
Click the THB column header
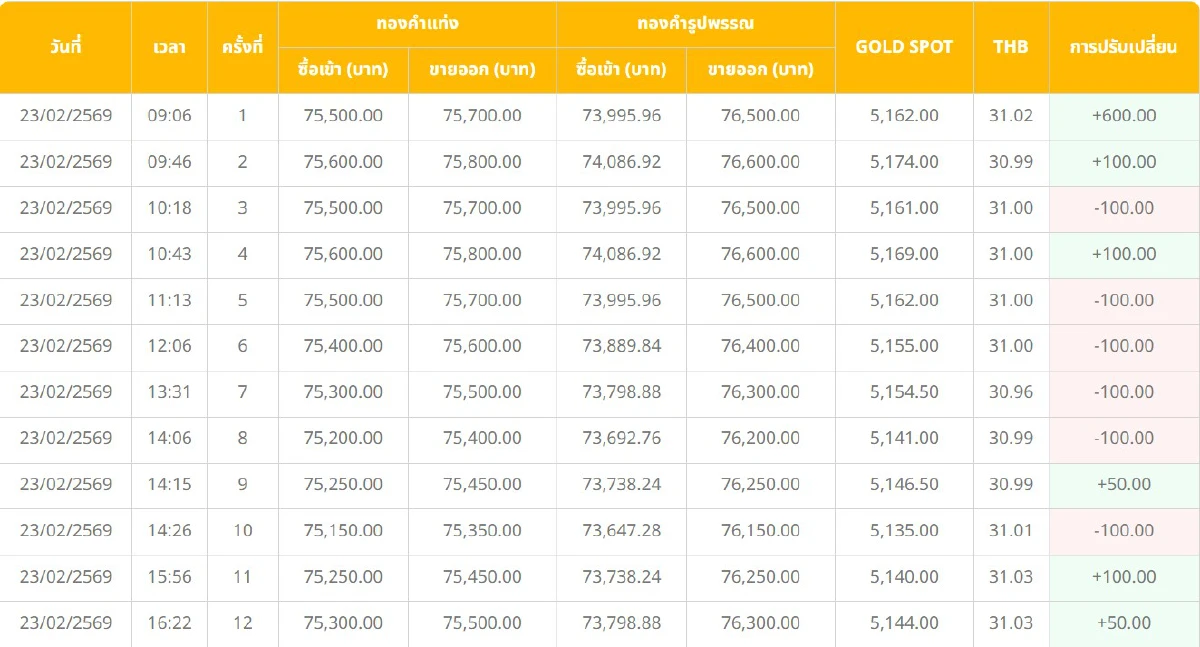coord(1011,47)
